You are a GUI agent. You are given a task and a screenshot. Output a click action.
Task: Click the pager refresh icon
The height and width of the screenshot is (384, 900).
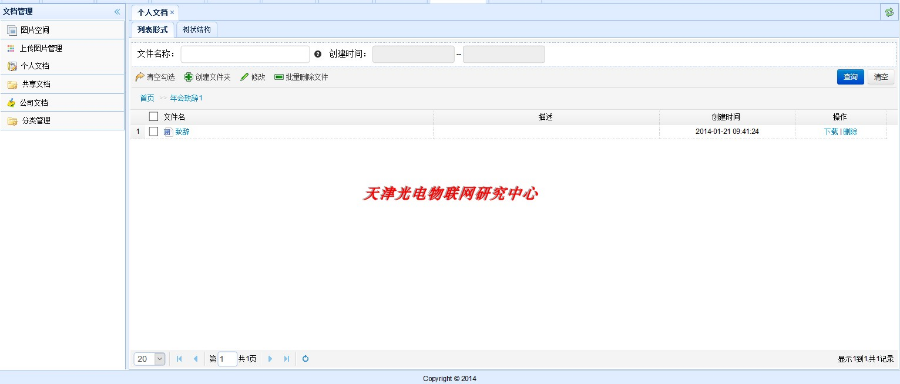(305, 359)
